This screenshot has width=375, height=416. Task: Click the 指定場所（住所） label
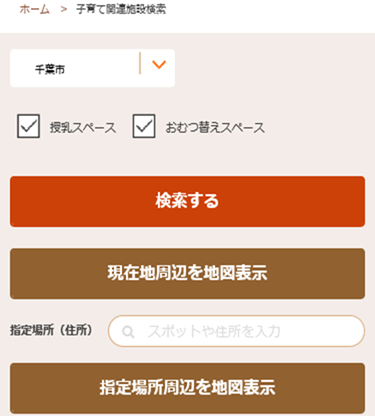tap(51, 331)
